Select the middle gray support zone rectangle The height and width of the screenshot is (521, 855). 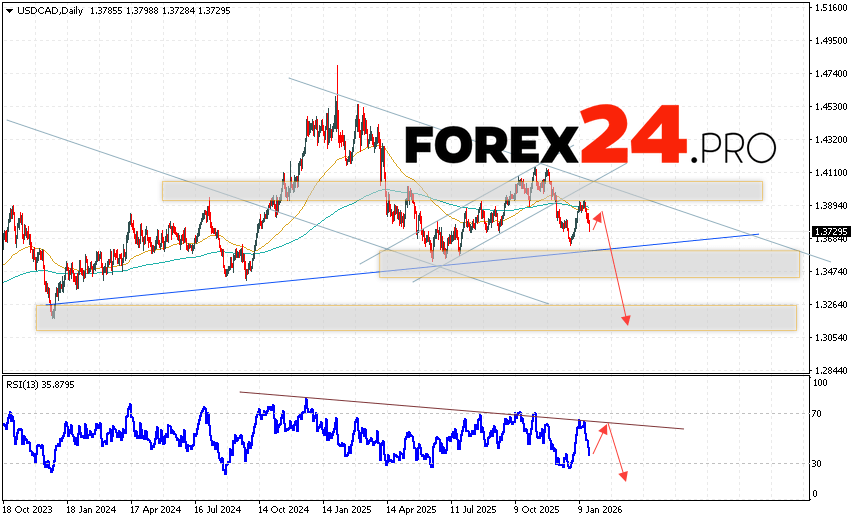click(589, 264)
